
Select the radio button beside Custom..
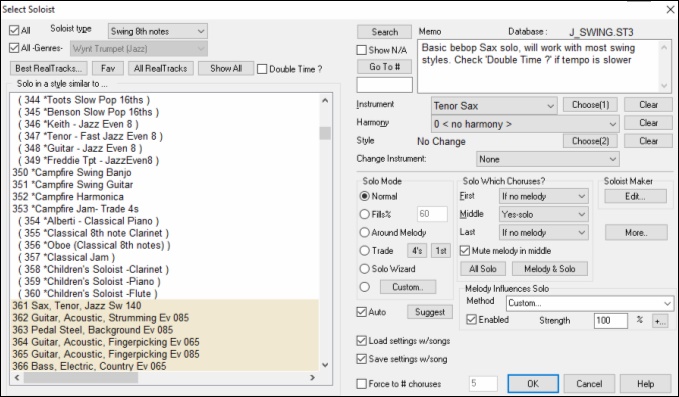pyautogui.click(x=365, y=287)
